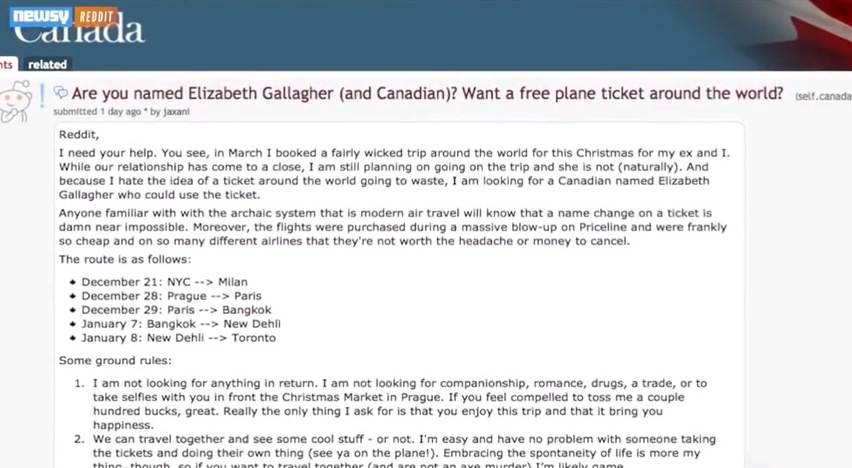Click the self.canada domain link
The image size is (852, 468).
coord(823,96)
